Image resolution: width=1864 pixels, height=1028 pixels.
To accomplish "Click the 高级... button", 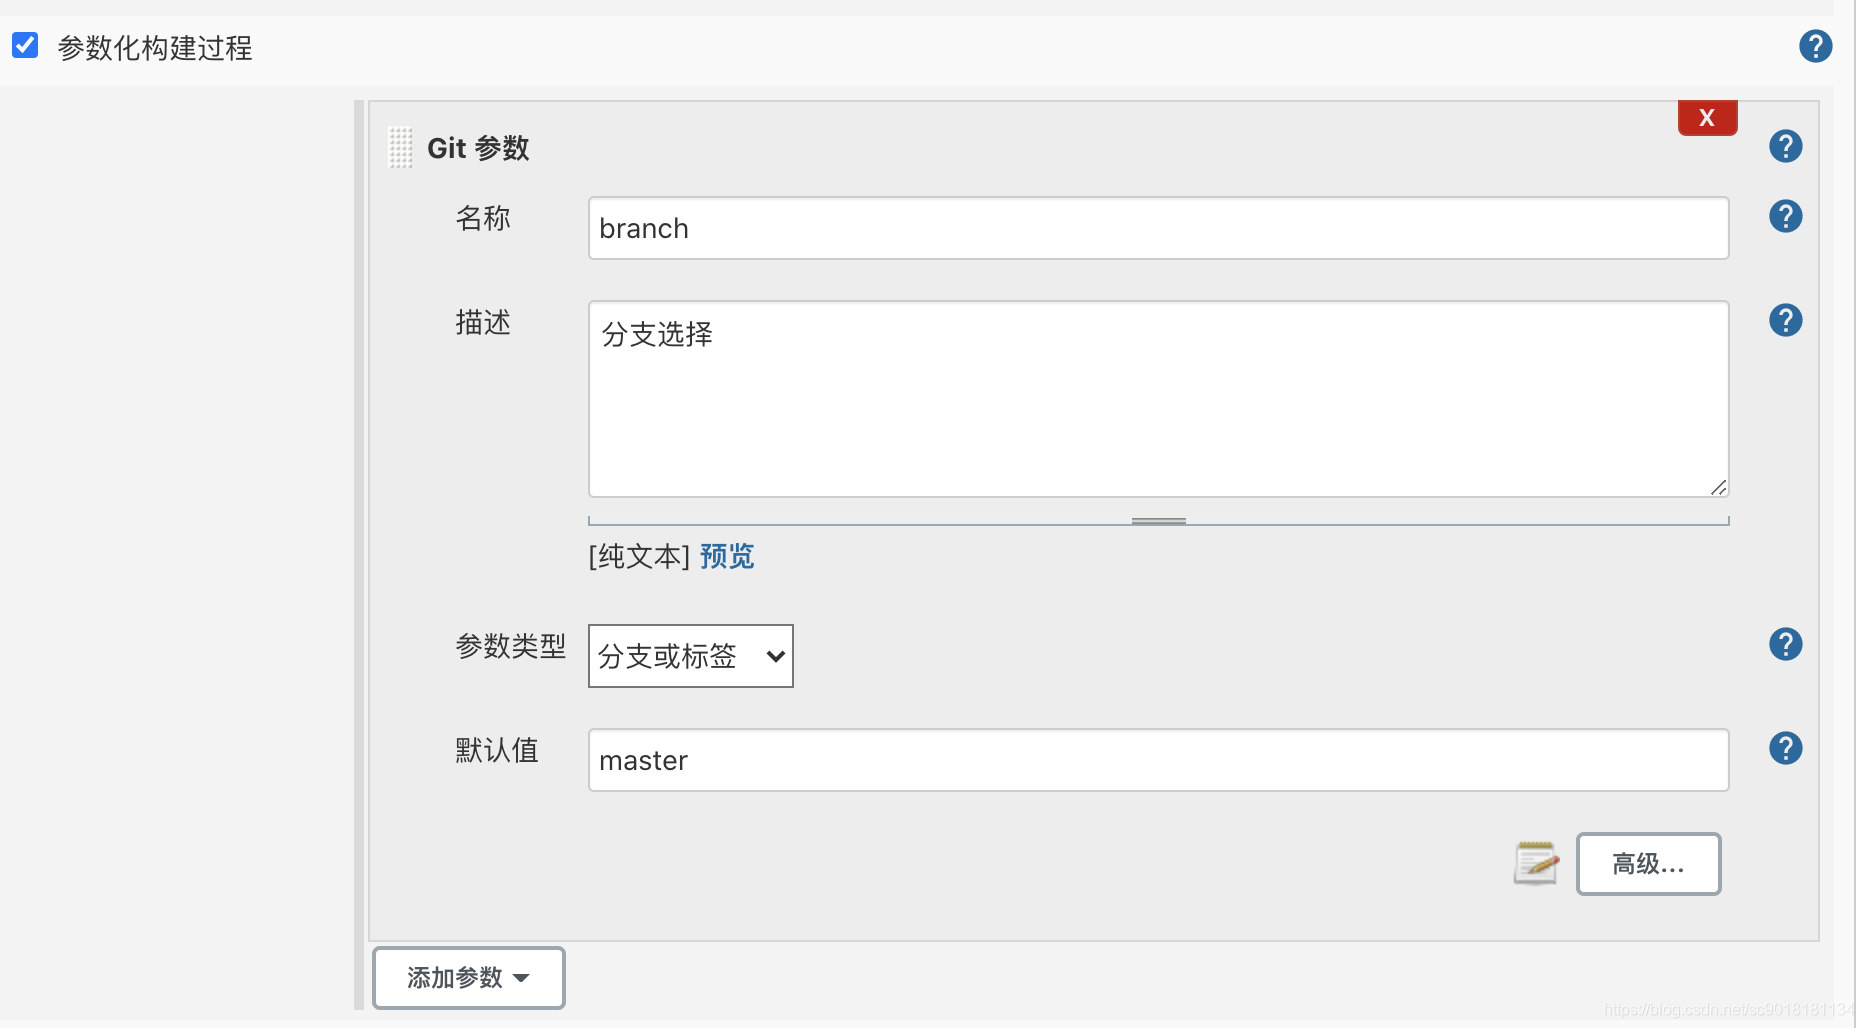I will 1648,863.
